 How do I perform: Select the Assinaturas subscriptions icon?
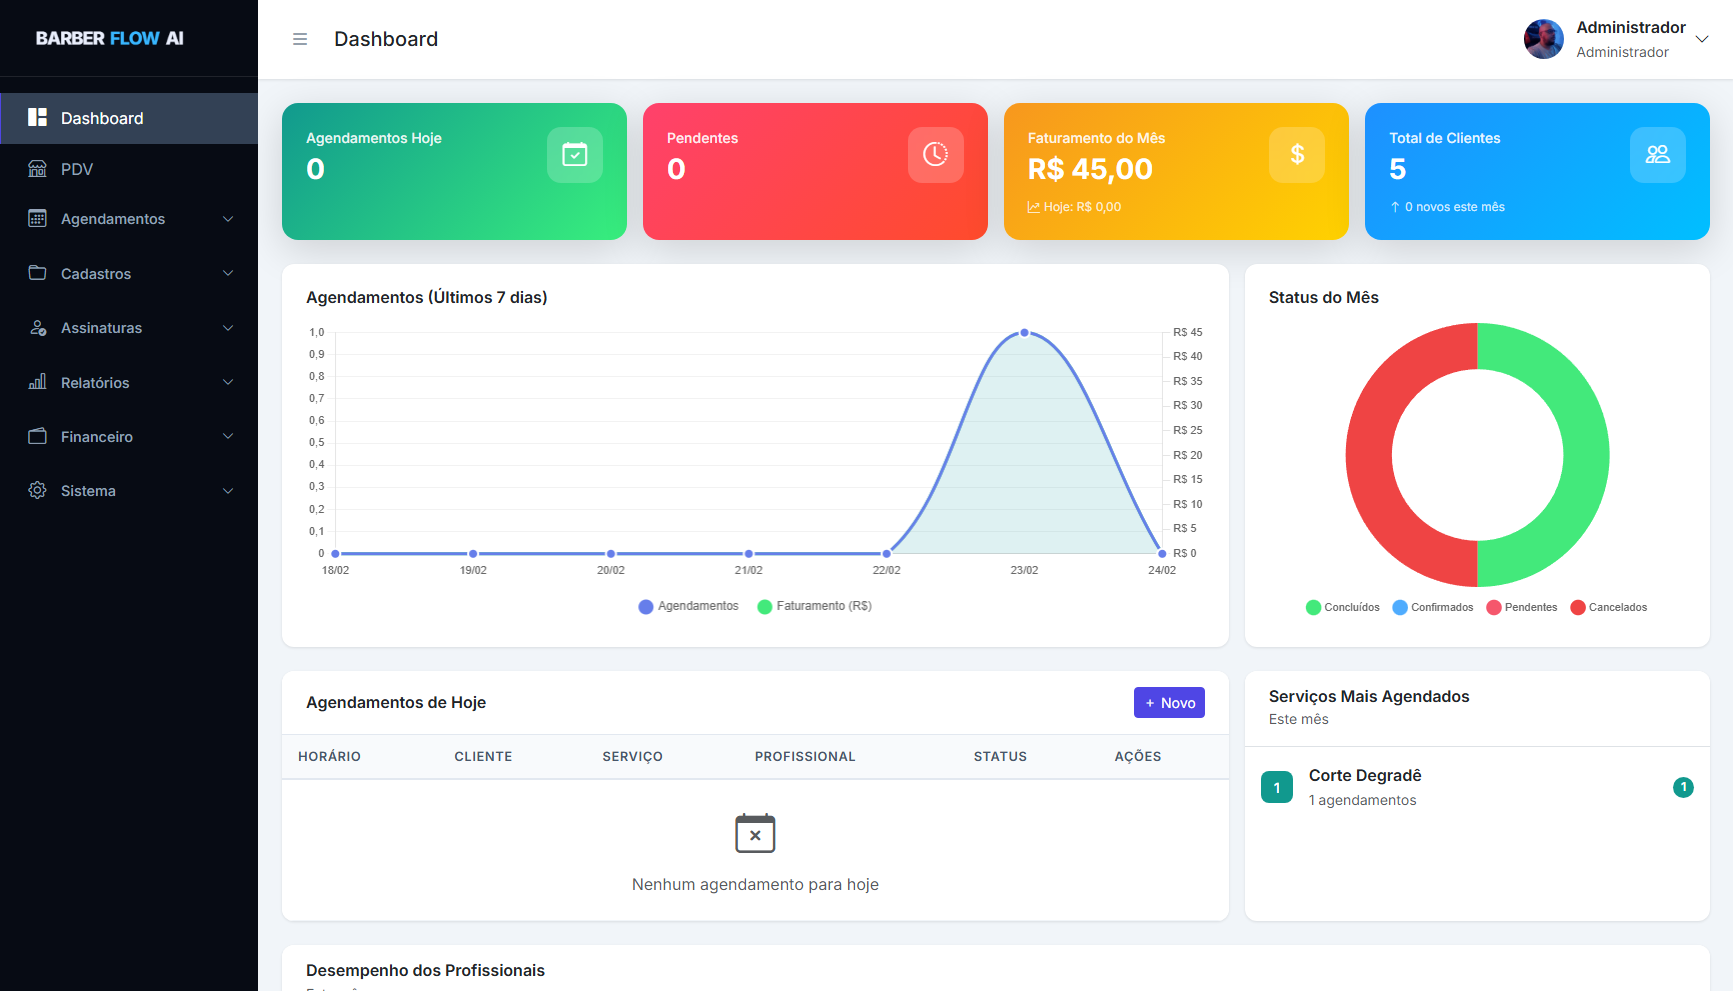pyautogui.click(x=37, y=327)
